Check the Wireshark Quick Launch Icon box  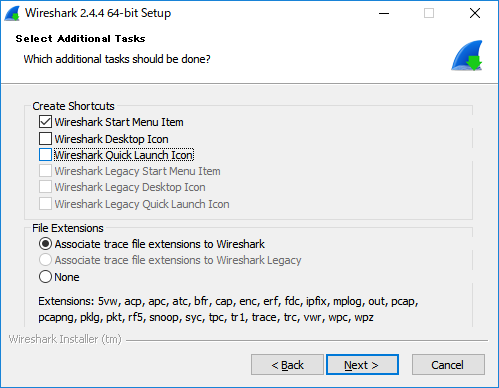coord(45,155)
